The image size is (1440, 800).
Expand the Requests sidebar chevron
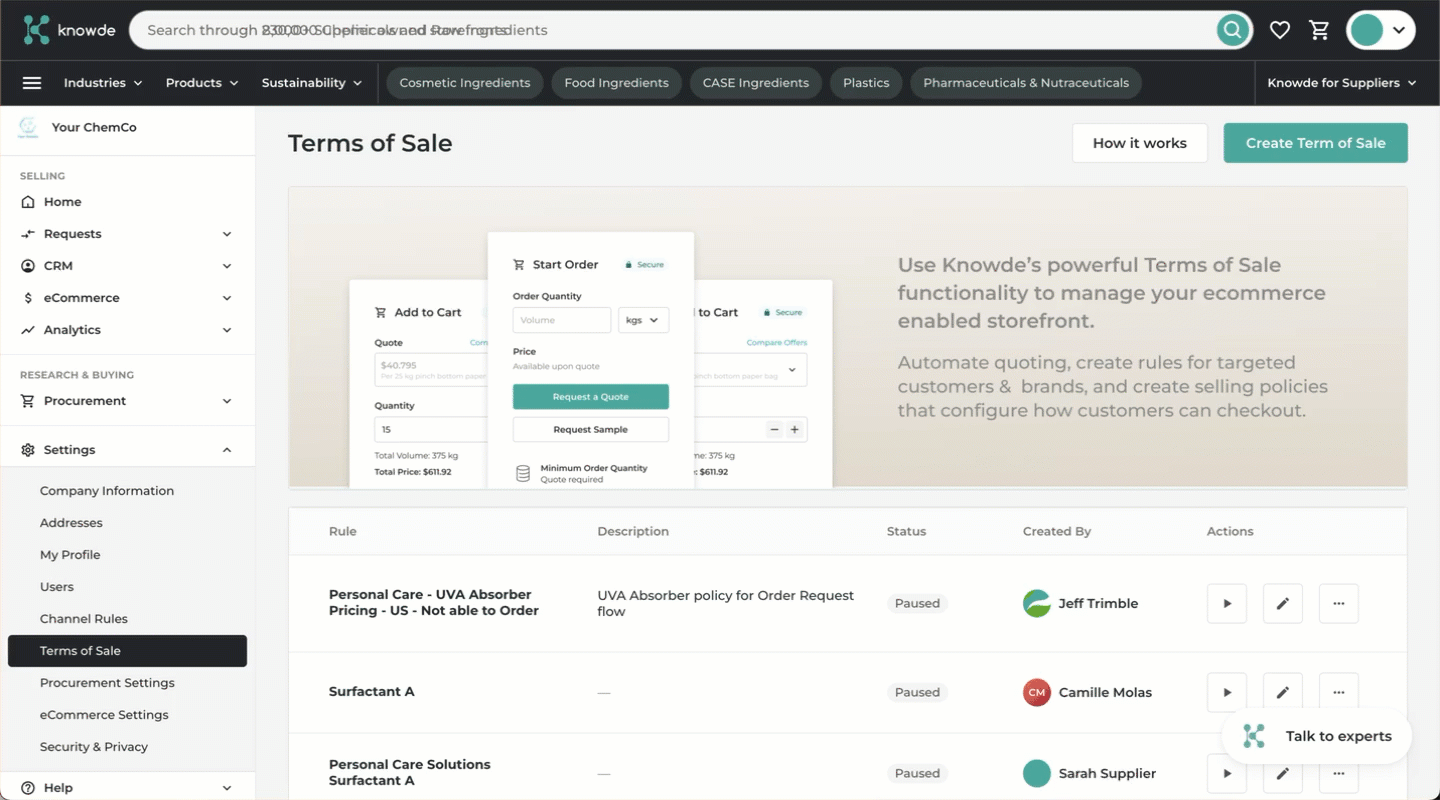pos(227,234)
